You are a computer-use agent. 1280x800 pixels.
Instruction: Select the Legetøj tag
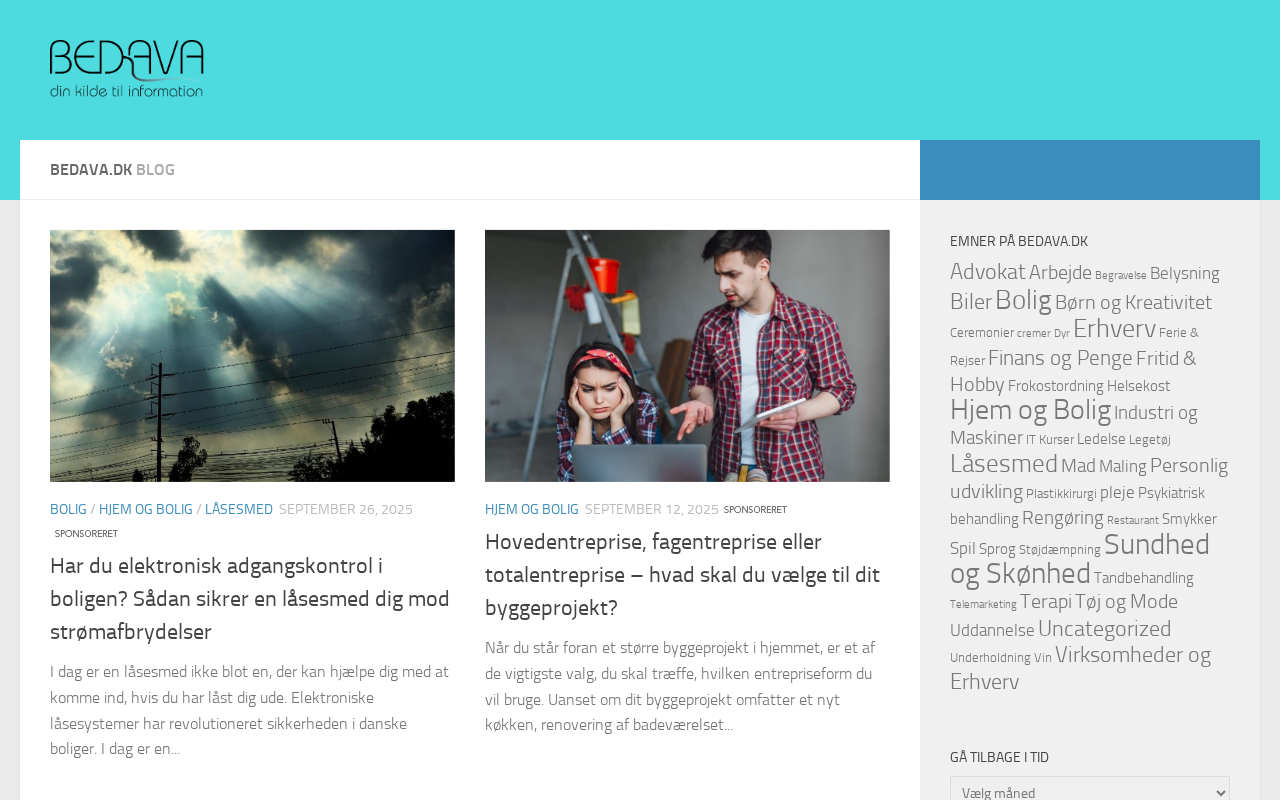pos(1150,440)
